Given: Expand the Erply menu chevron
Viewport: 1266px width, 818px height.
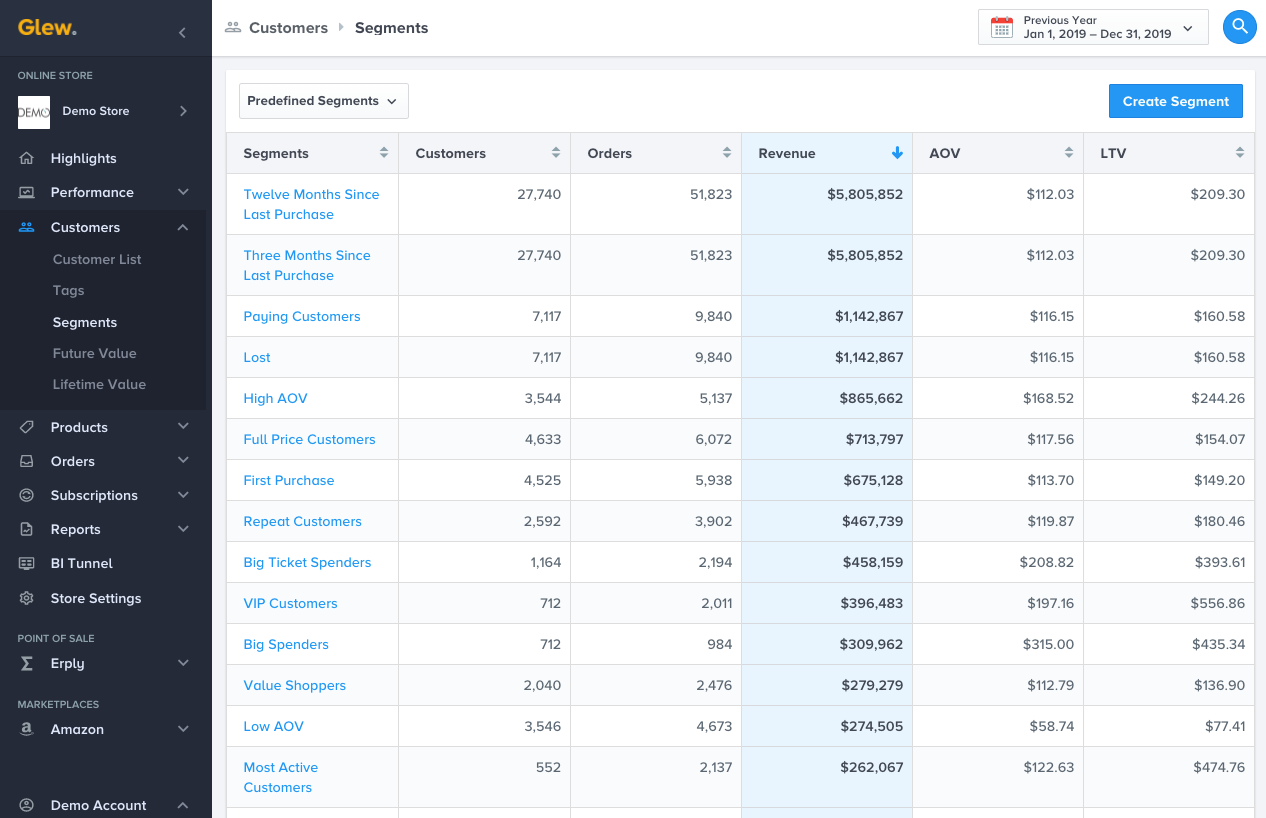Looking at the screenshot, I should click(183, 663).
